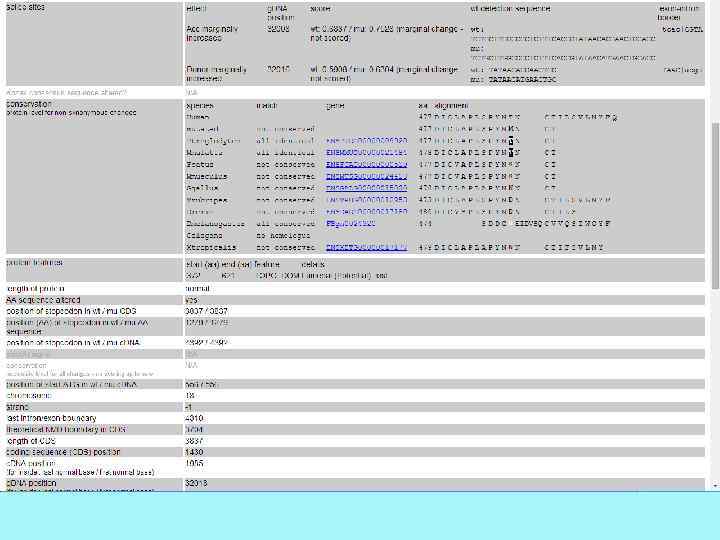Select the 'length of CDS' label
The image size is (720, 540).
click(31, 441)
